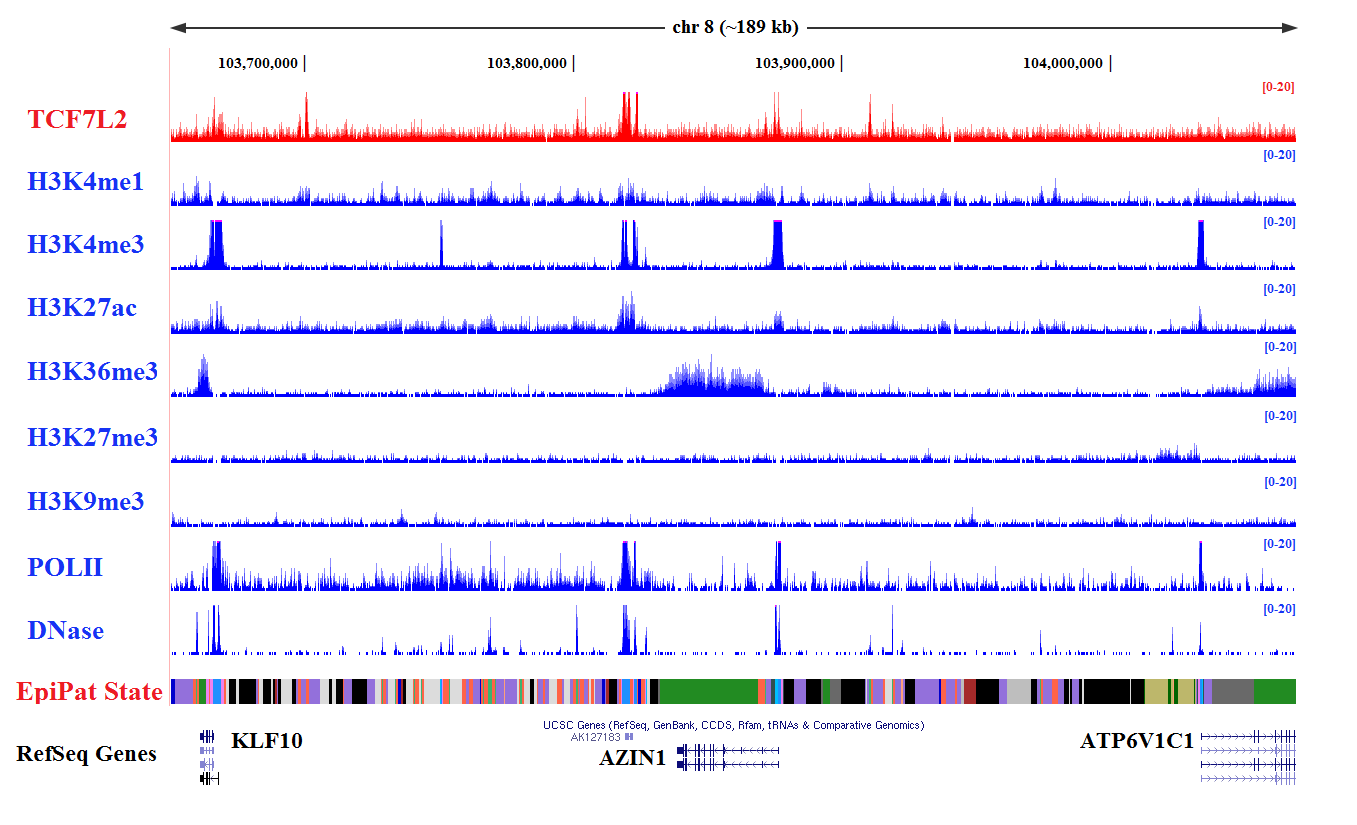The image size is (1357, 825).
Task: Click the H3K27ac track label
Action: [x=82, y=308]
